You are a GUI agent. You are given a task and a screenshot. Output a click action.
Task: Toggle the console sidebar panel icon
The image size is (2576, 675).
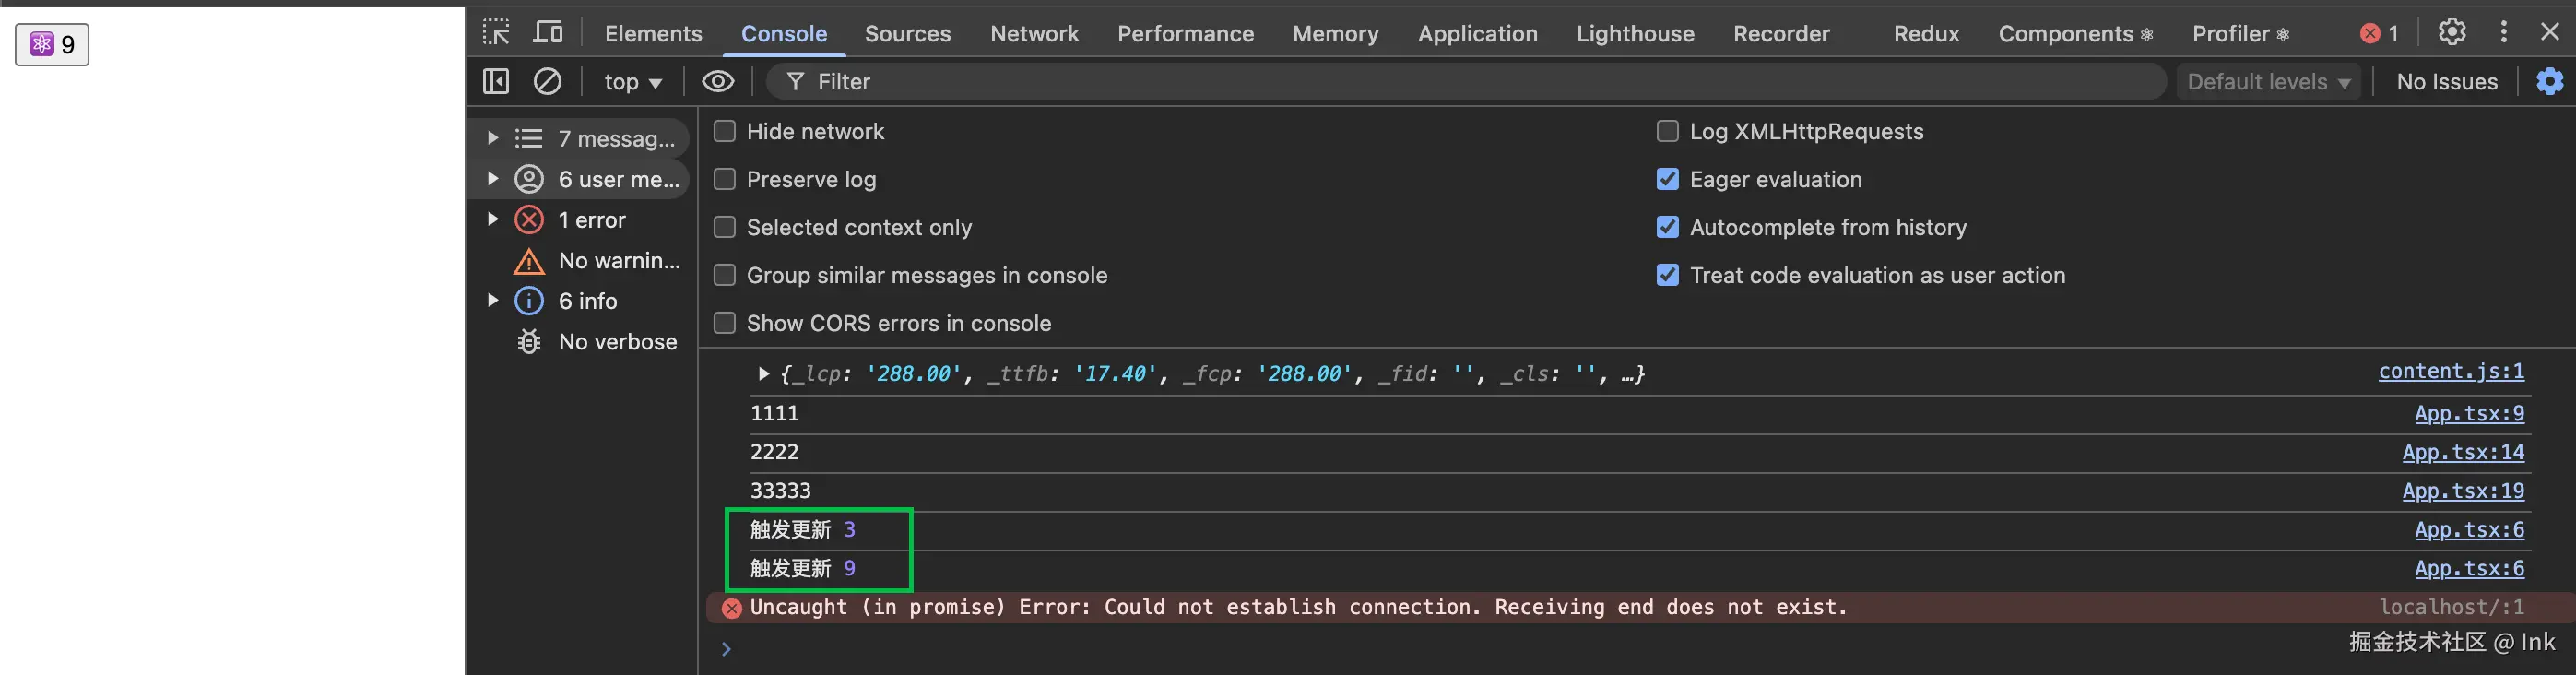point(496,82)
